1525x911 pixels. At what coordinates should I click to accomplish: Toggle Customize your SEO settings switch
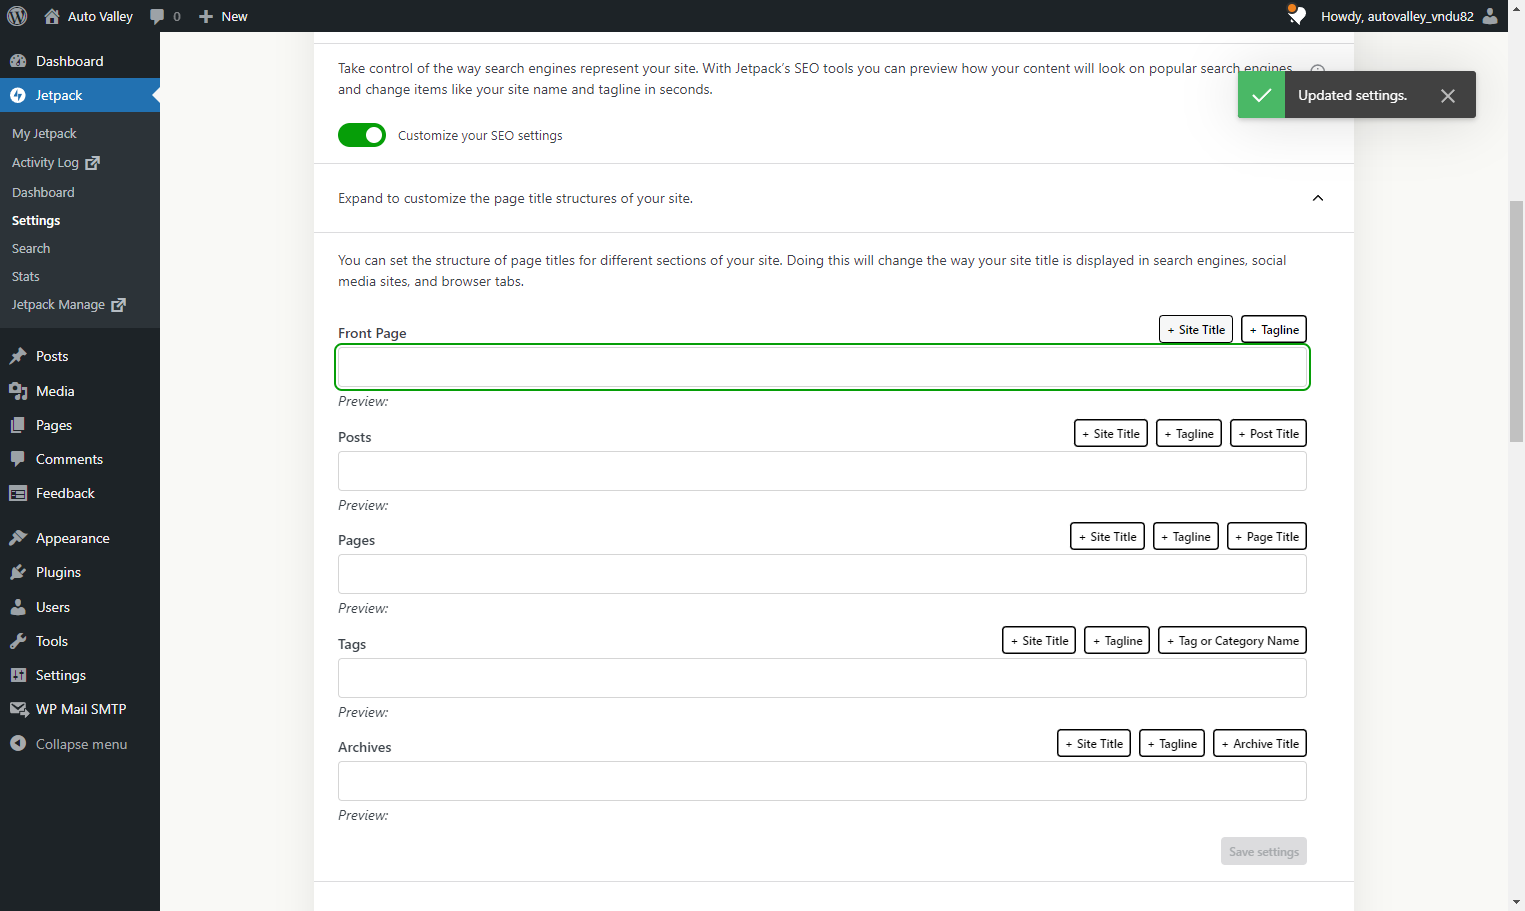coord(362,135)
